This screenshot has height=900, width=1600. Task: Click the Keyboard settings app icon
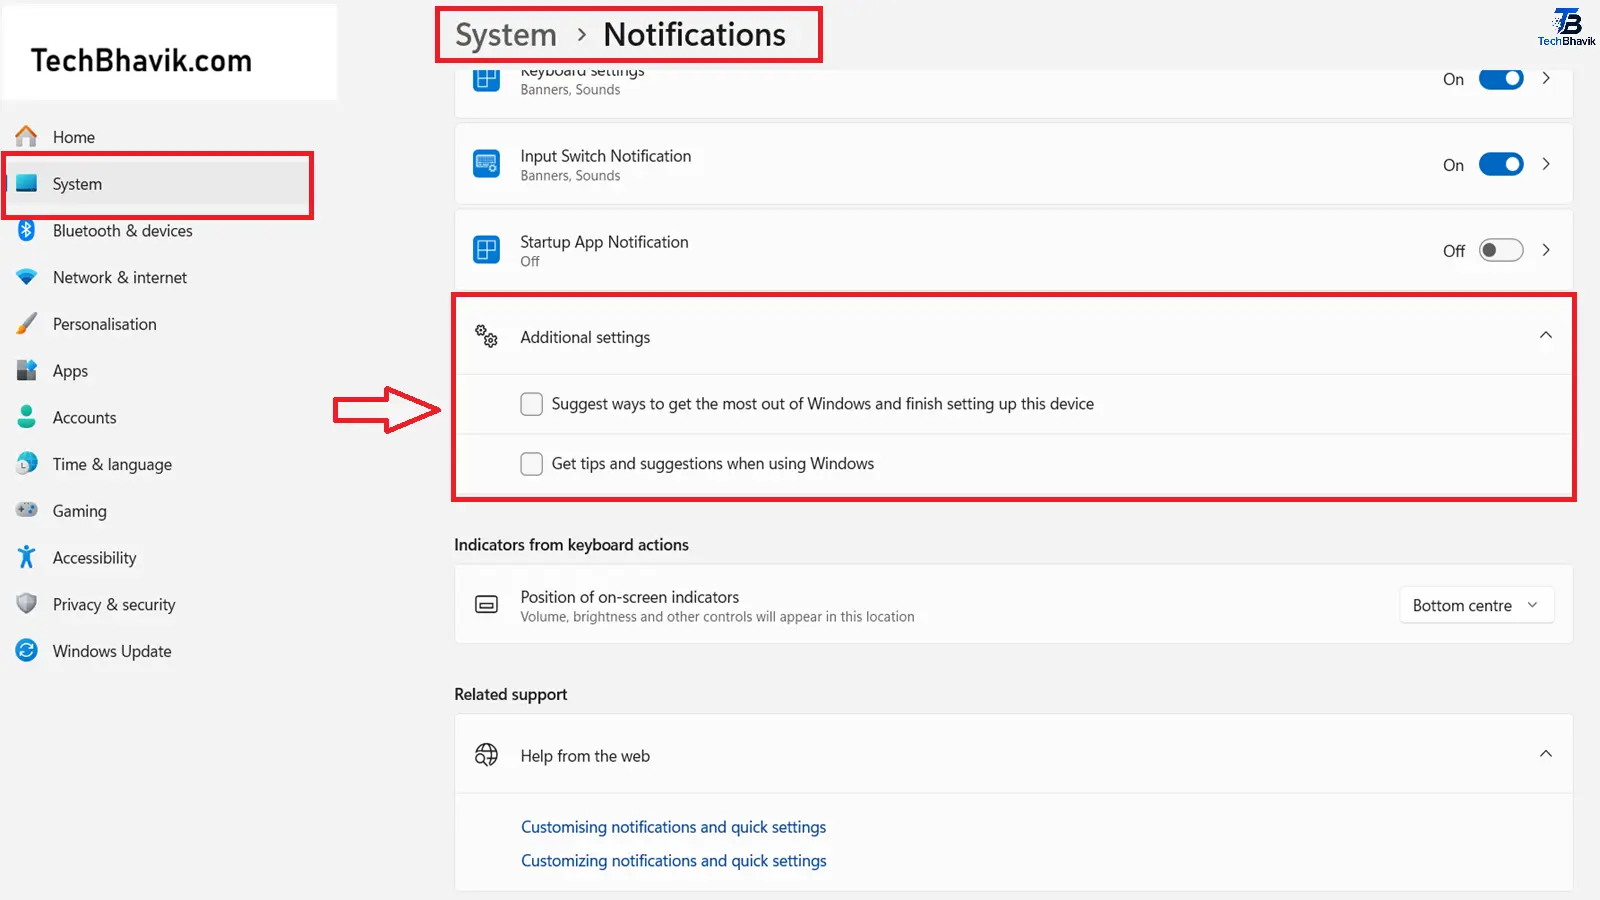487,79
